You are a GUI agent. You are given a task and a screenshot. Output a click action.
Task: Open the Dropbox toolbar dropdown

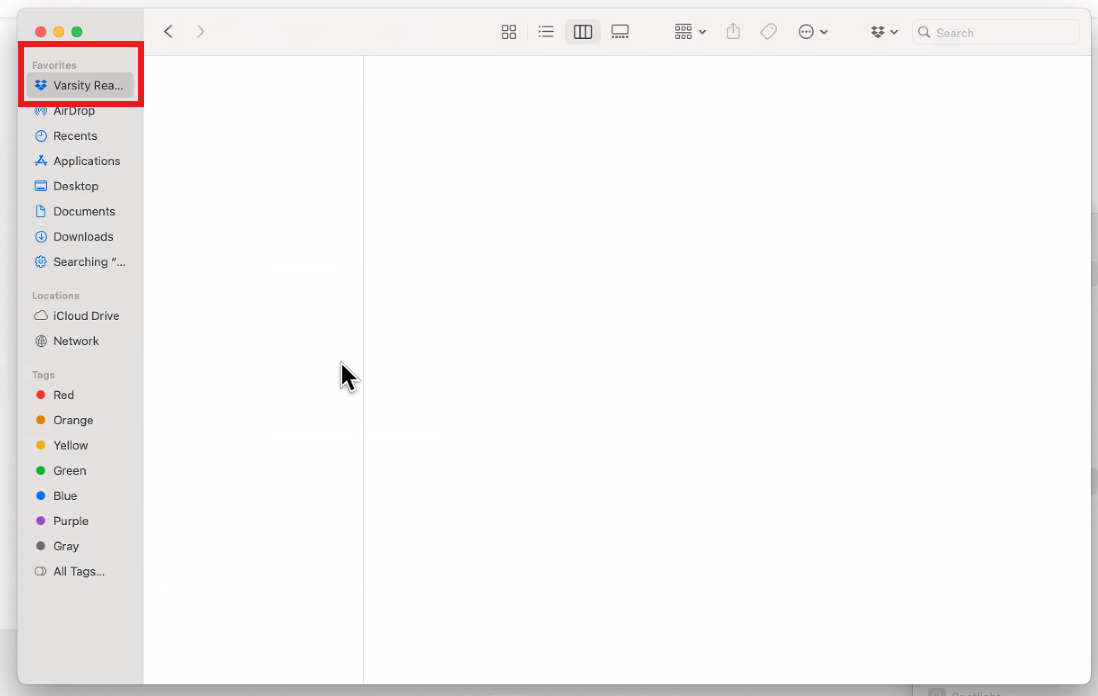pos(883,32)
